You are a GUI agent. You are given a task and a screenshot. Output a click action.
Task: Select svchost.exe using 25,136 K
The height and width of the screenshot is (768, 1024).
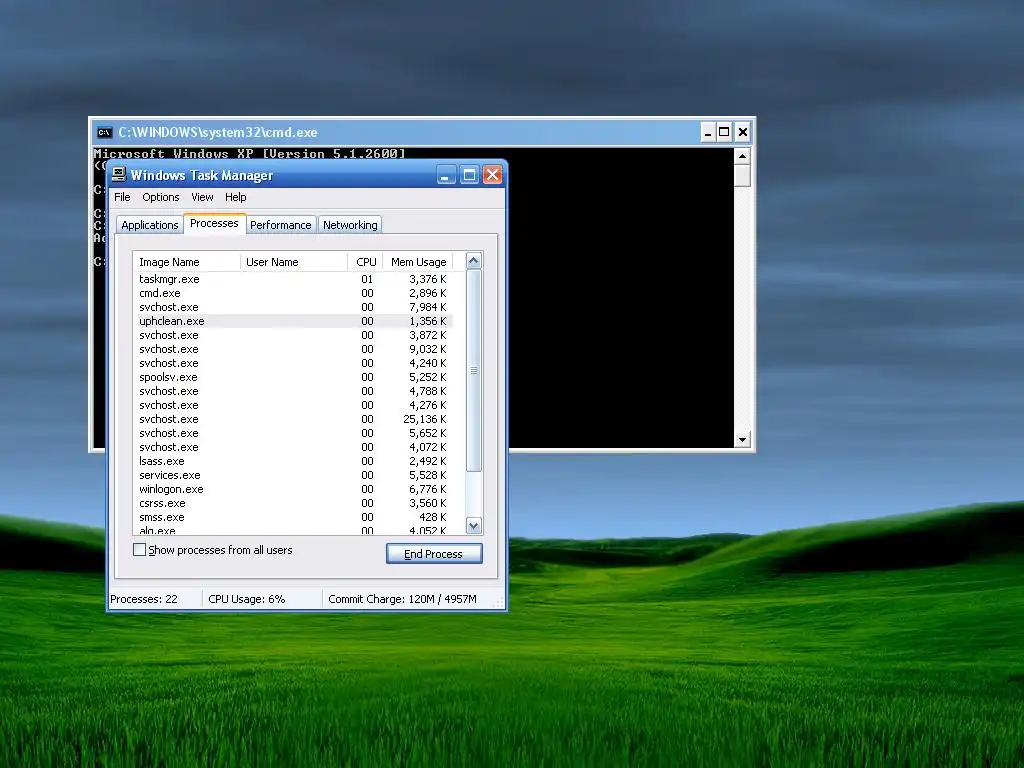[x=293, y=419]
